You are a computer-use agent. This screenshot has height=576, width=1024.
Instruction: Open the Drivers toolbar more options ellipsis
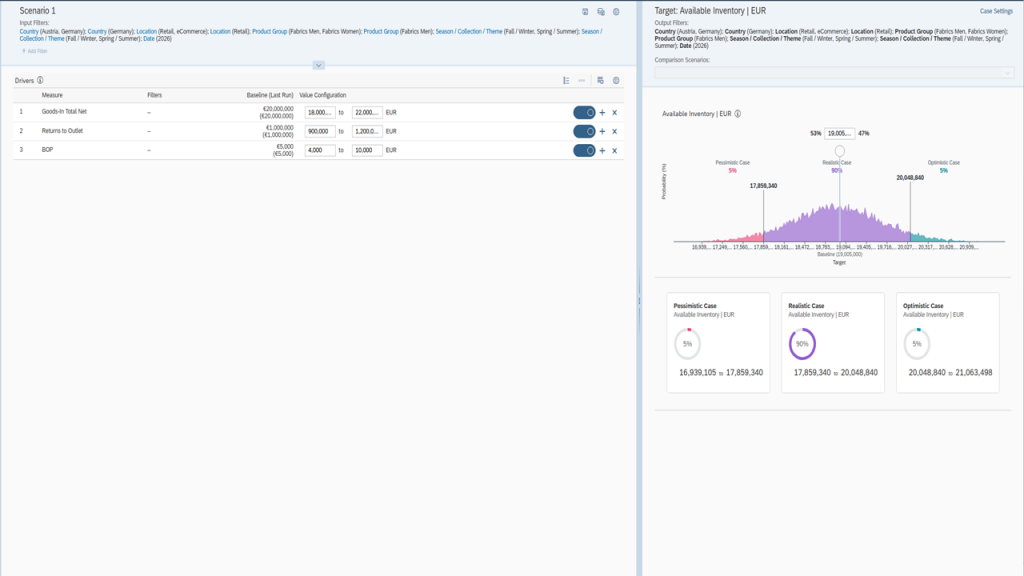(581, 80)
